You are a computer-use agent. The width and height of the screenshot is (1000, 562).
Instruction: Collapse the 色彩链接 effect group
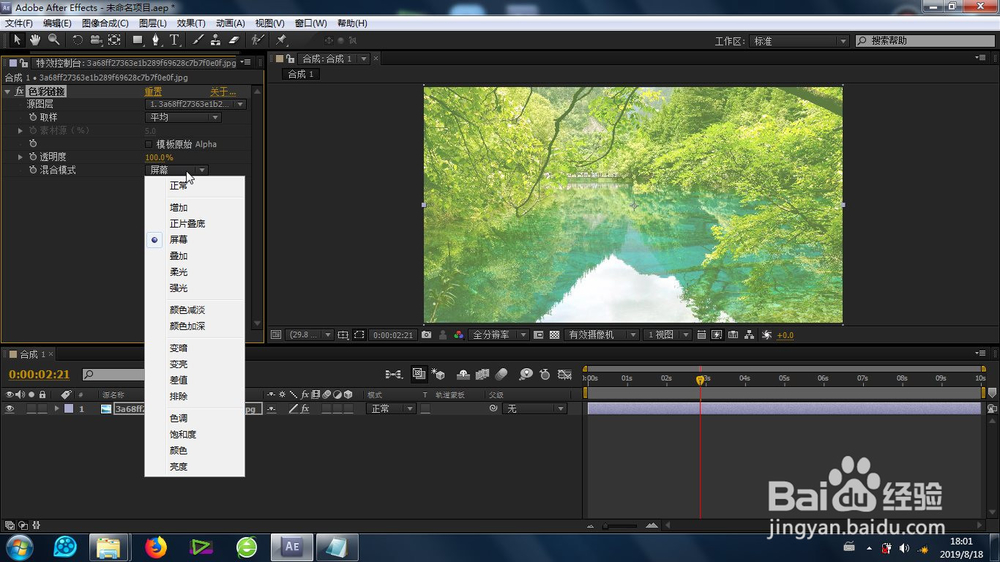tap(8, 91)
